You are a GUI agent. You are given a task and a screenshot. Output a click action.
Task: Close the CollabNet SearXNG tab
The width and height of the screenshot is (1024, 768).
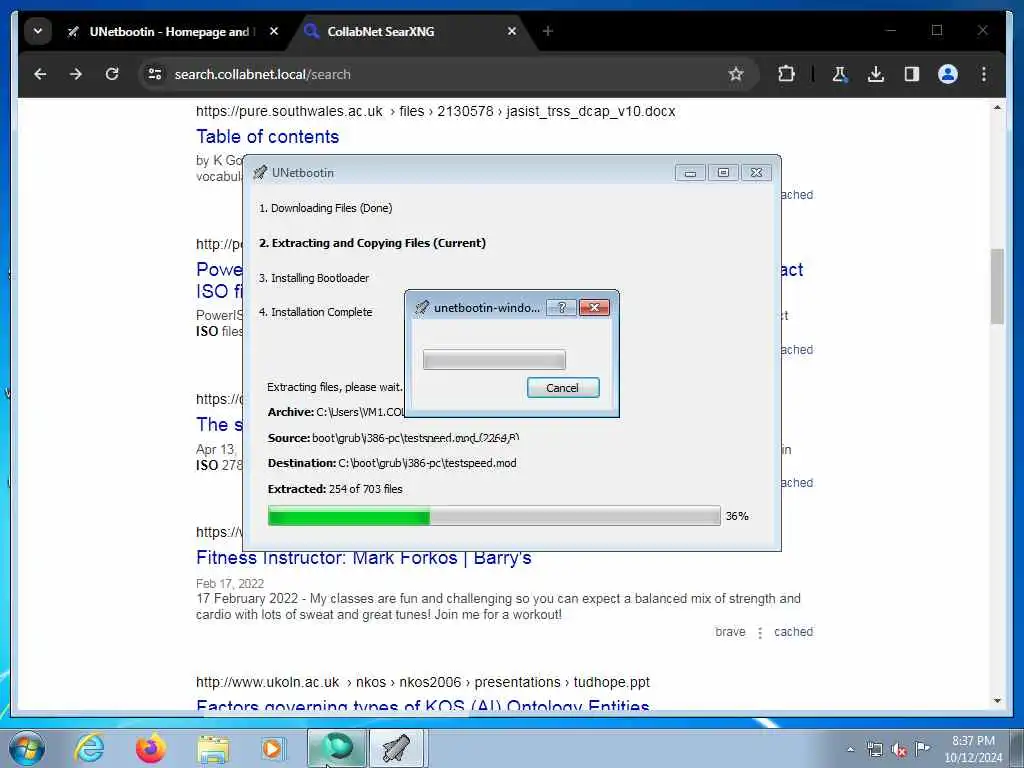tap(512, 31)
